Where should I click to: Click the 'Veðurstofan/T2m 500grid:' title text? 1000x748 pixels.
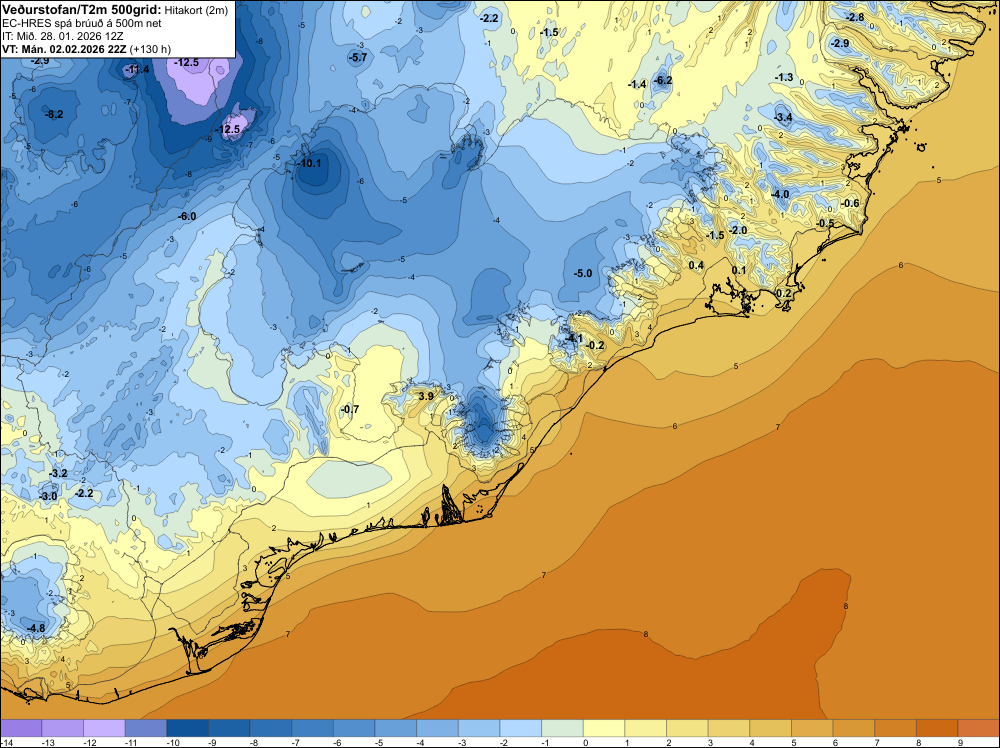point(81,9)
